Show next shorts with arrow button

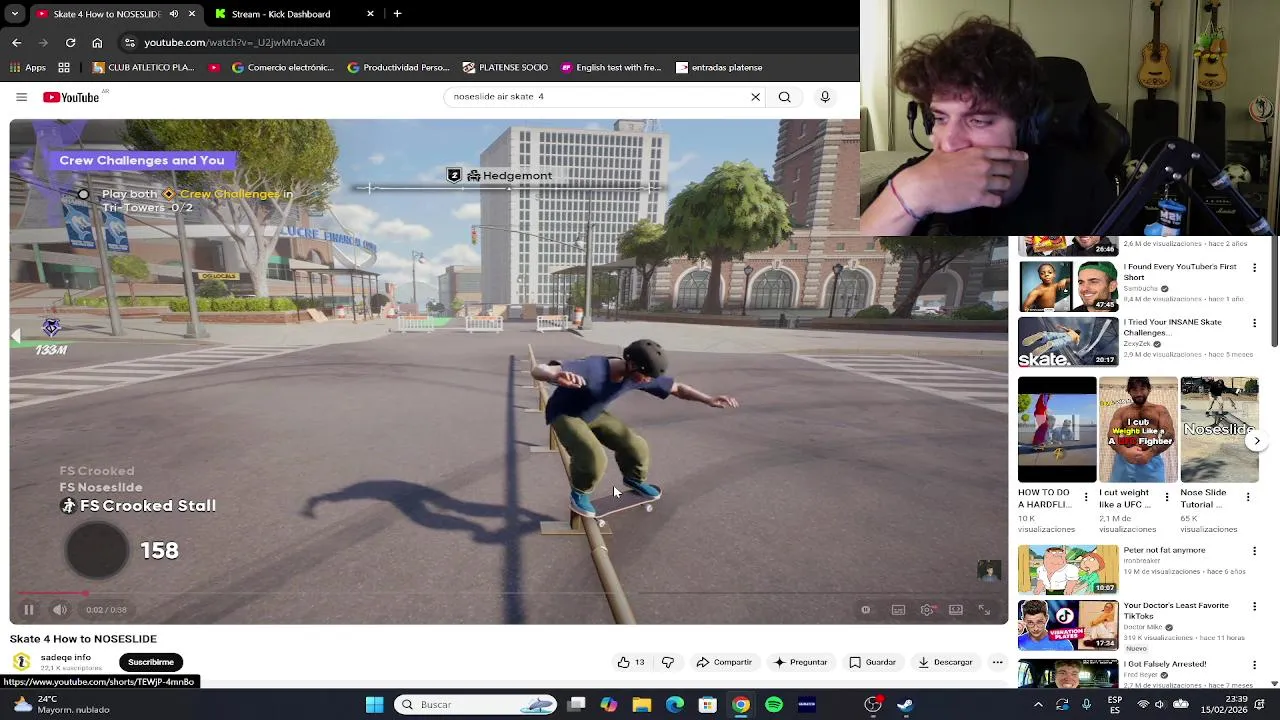(1257, 441)
